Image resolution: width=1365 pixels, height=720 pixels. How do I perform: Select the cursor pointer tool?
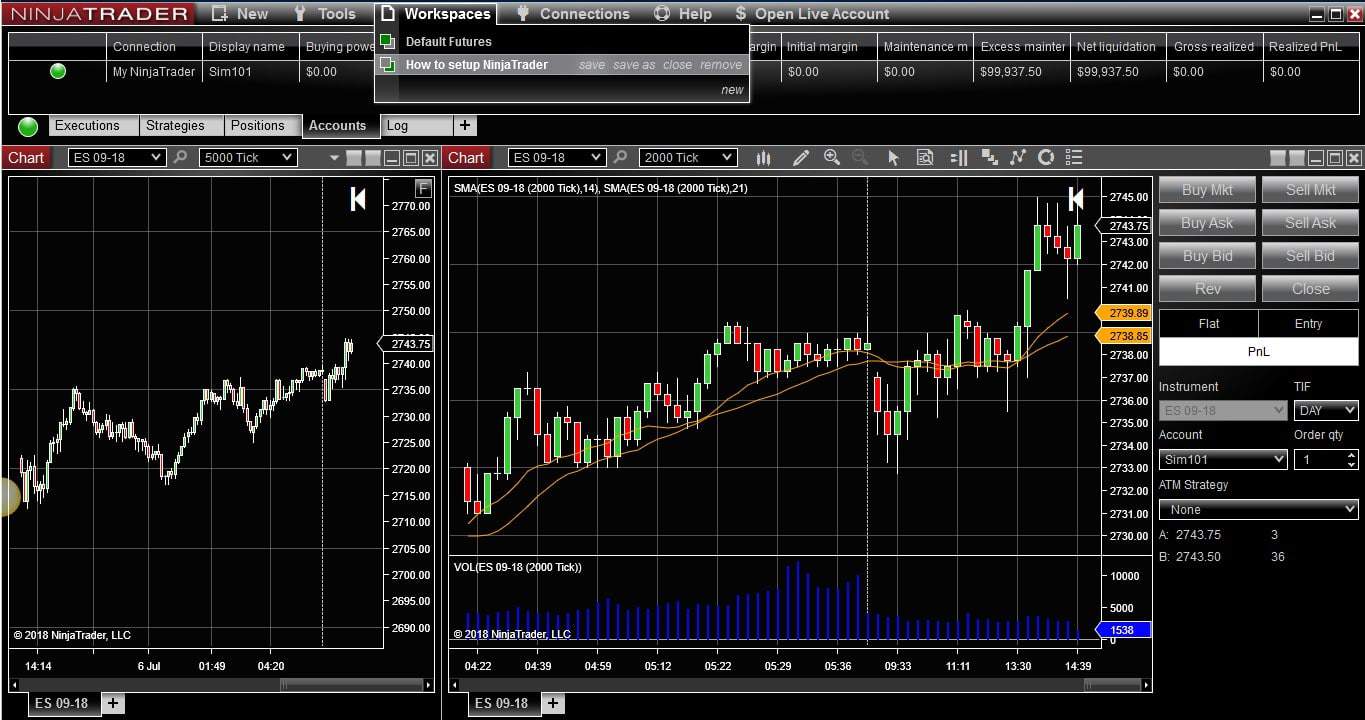pyautogui.click(x=893, y=157)
